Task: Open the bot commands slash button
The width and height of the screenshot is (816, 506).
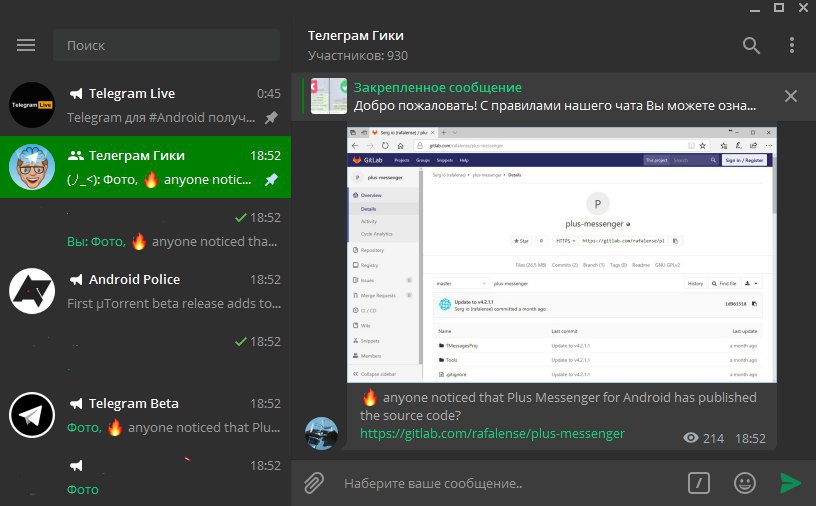Action: (698, 483)
